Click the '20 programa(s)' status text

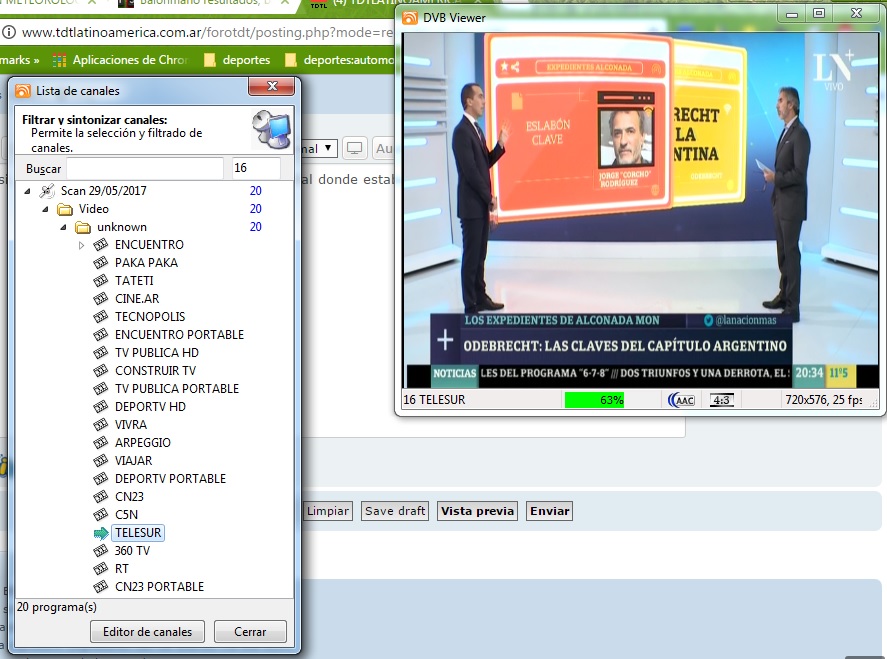[x=57, y=607]
